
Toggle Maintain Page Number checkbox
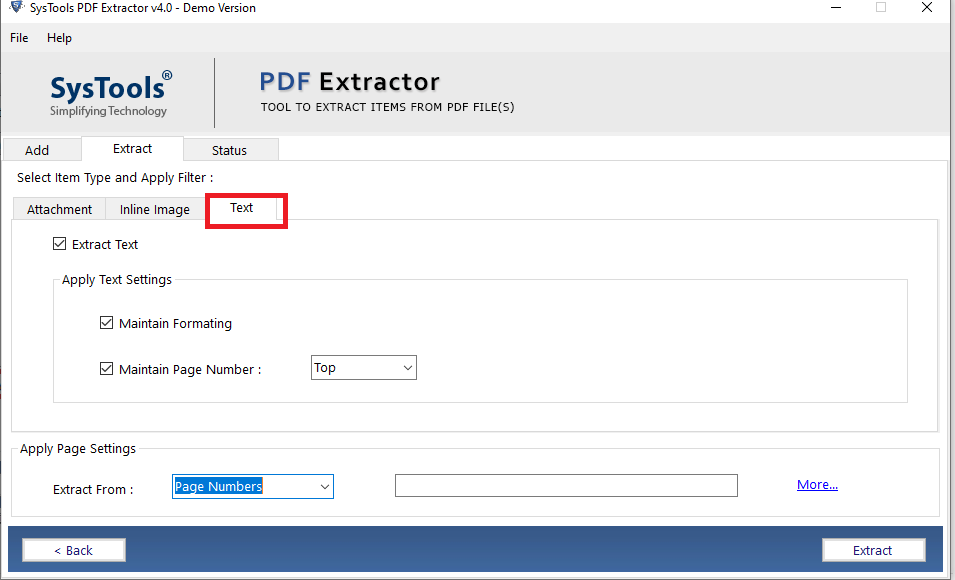pos(107,369)
